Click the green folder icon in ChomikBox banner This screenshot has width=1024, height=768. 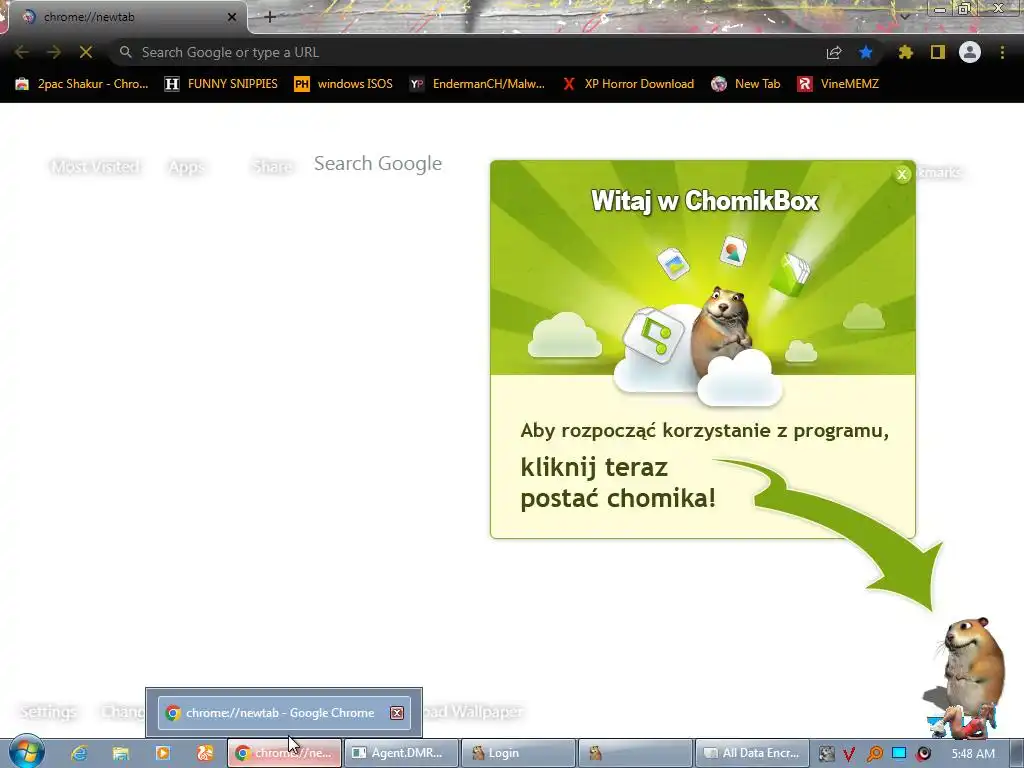point(790,274)
